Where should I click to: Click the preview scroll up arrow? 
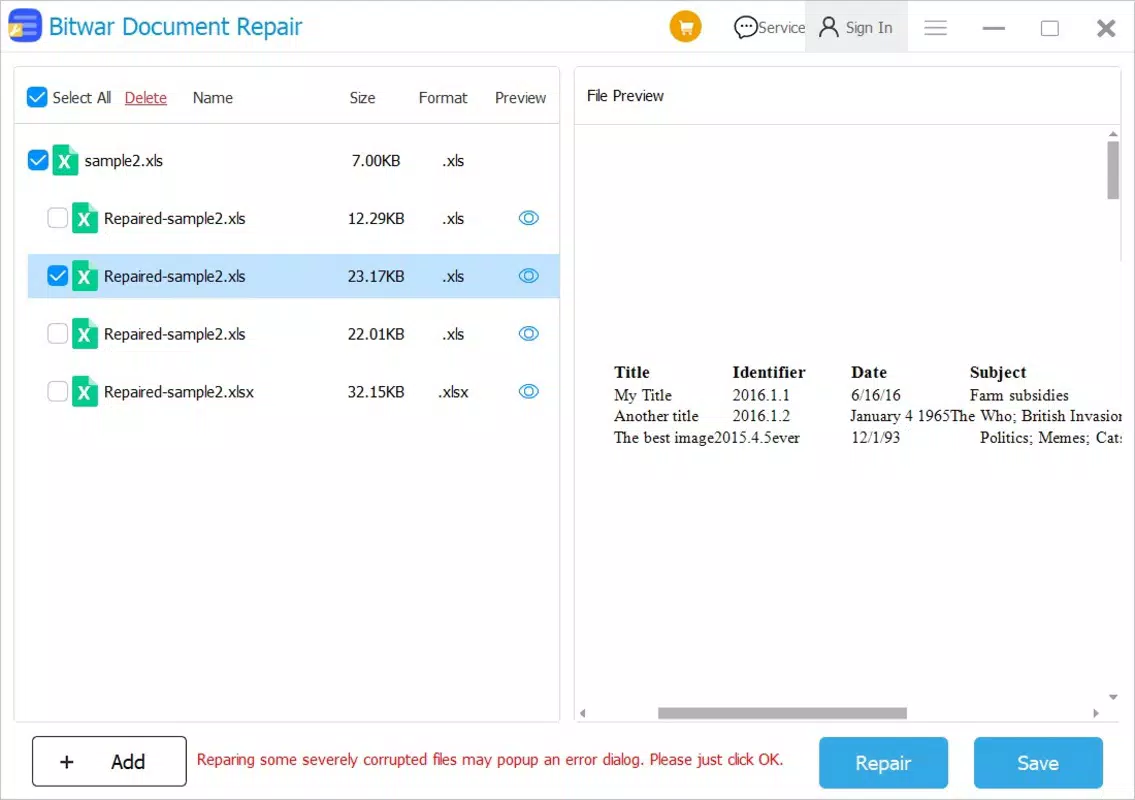1113,134
